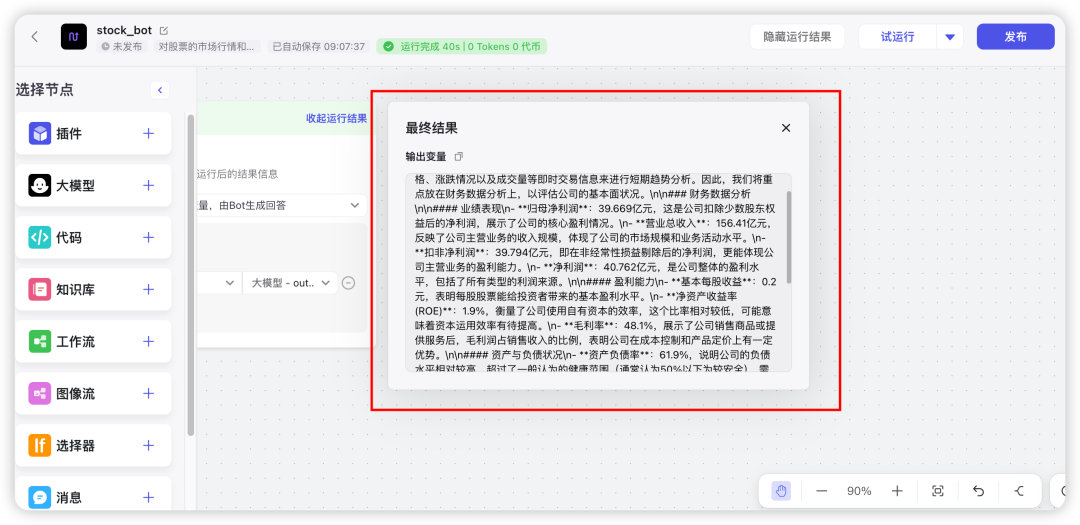This screenshot has height=525, width=1080.
Task: Select the 代码 node row
Action: (x=93, y=238)
